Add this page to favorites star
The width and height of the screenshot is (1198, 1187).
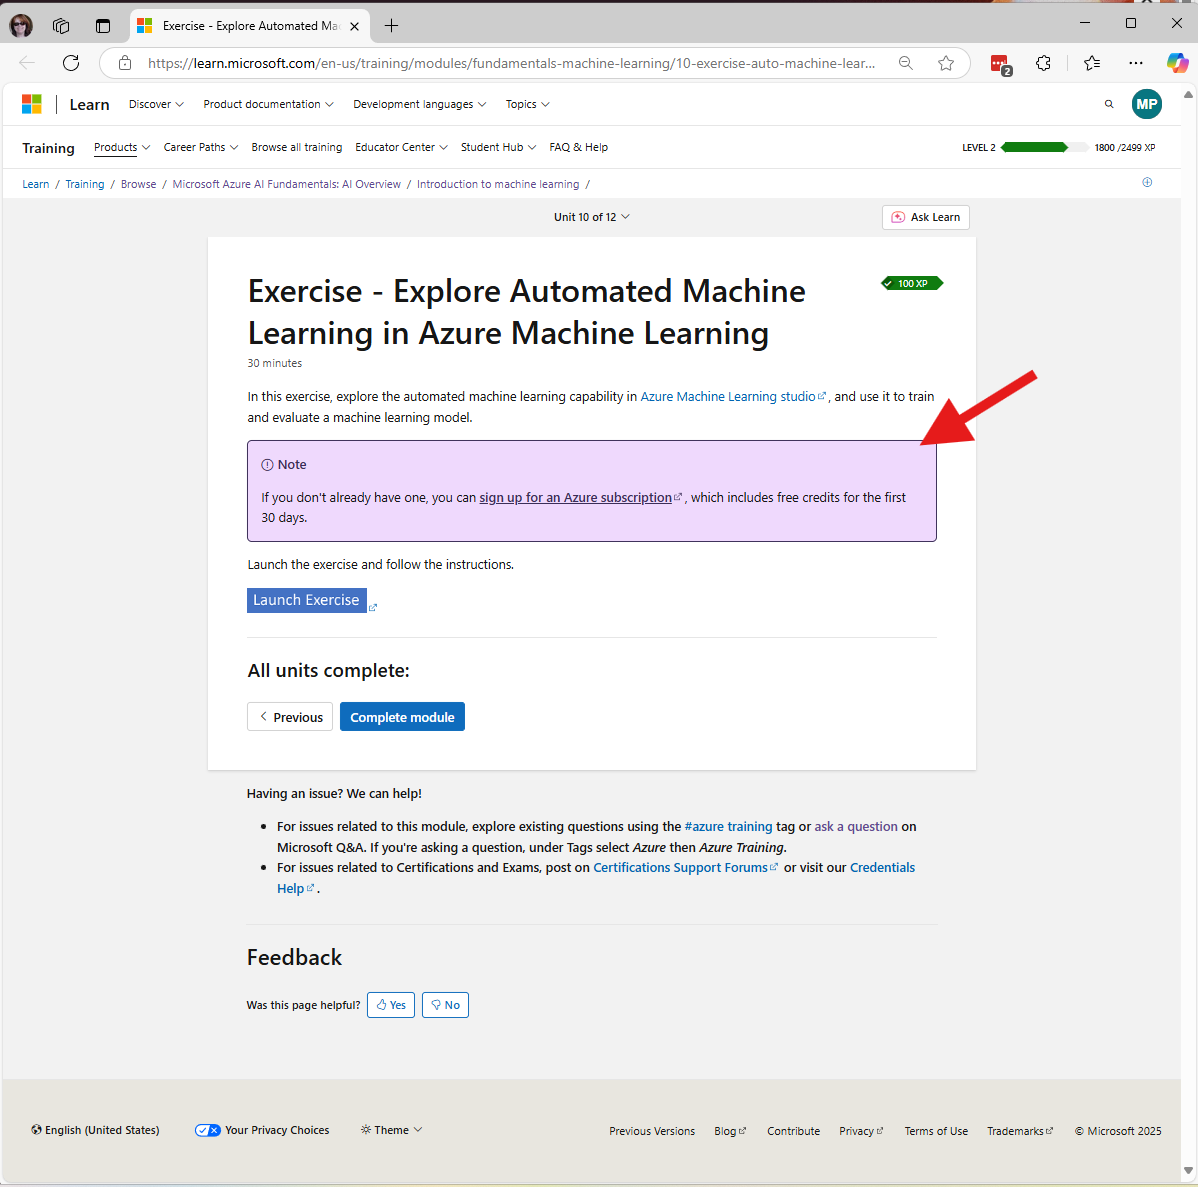point(946,63)
